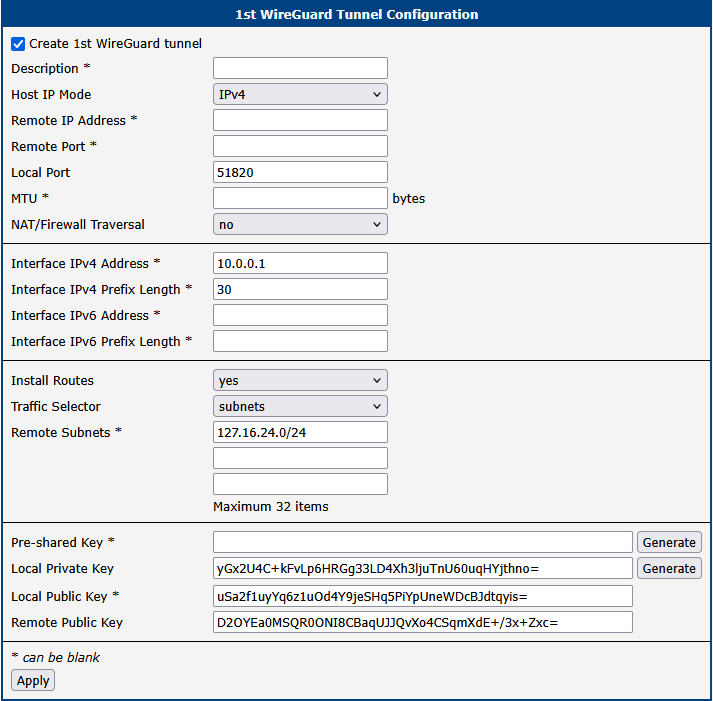Click the Local Public Key field
Image resolution: width=713 pixels, height=701 pixels.
[x=423, y=596]
